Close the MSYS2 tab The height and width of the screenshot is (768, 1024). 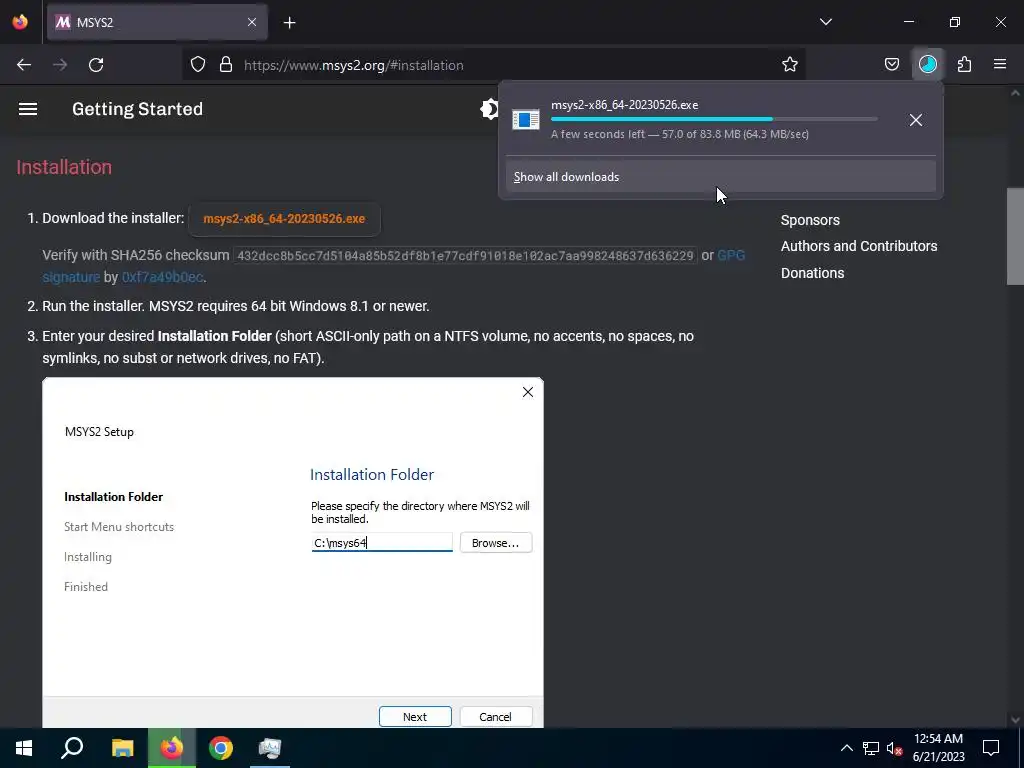click(x=252, y=22)
